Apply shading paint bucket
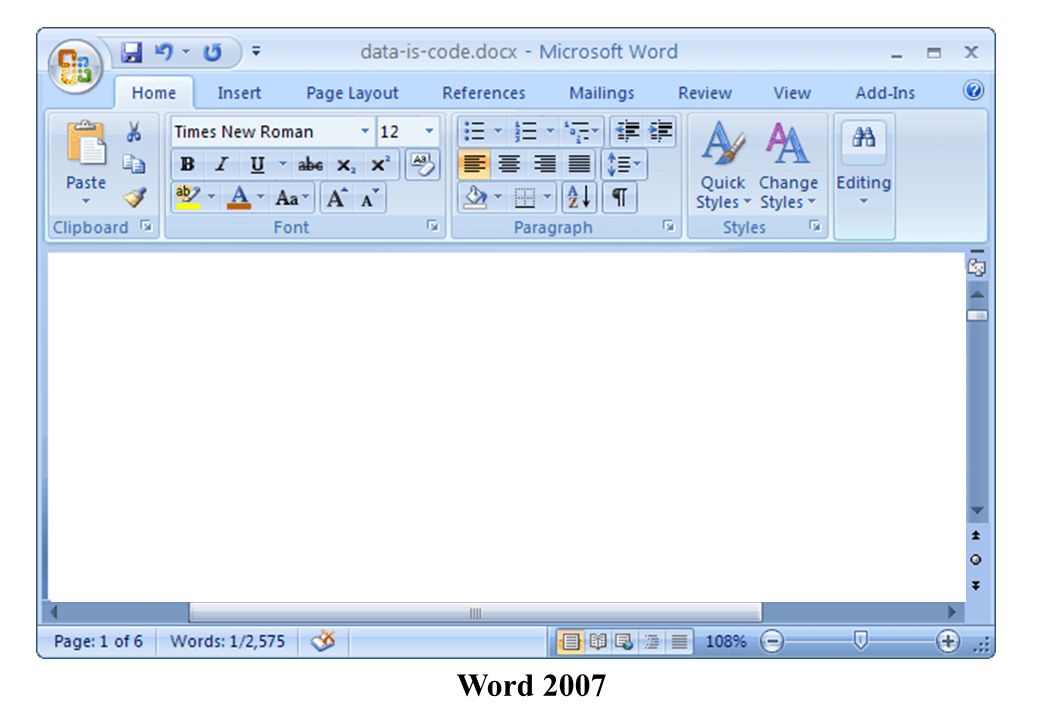The image size is (1040, 720). [476, 197]
